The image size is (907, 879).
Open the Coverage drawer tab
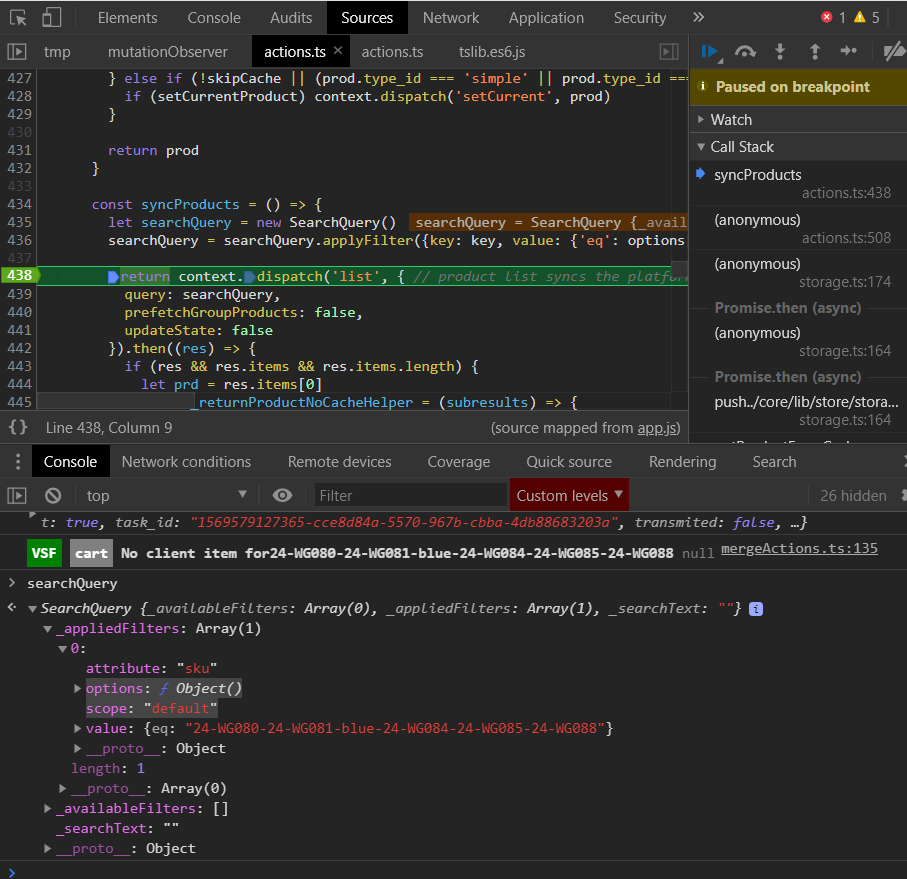(459, 462)
